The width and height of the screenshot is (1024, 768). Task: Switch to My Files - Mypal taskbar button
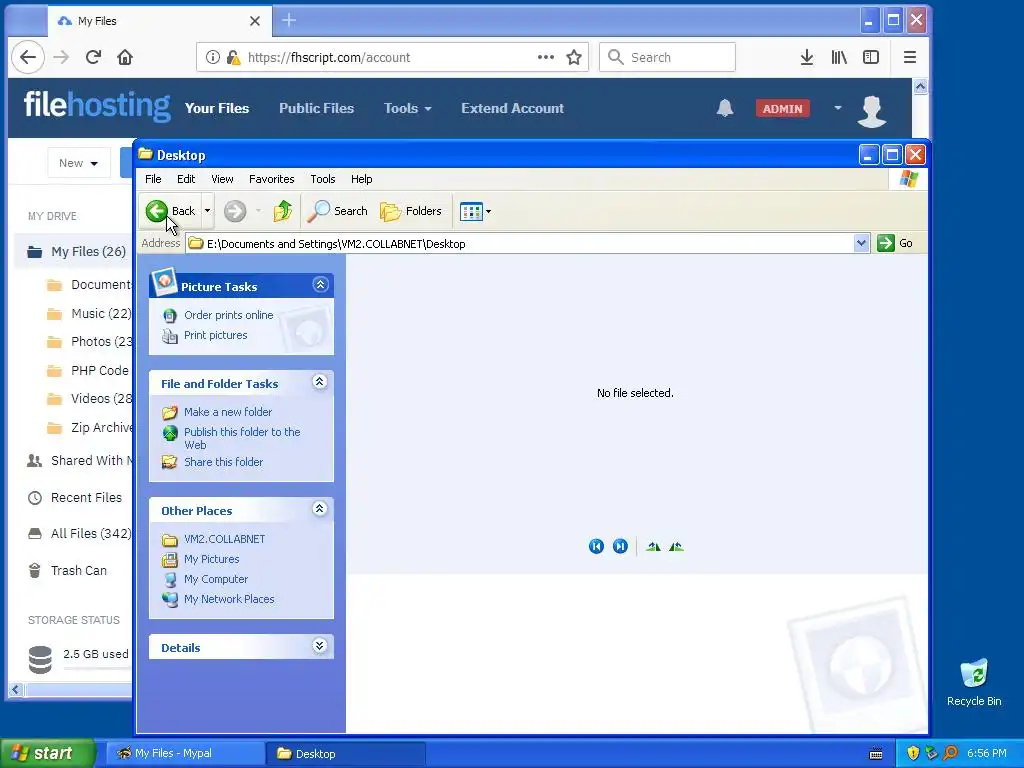tap(185, 754)
